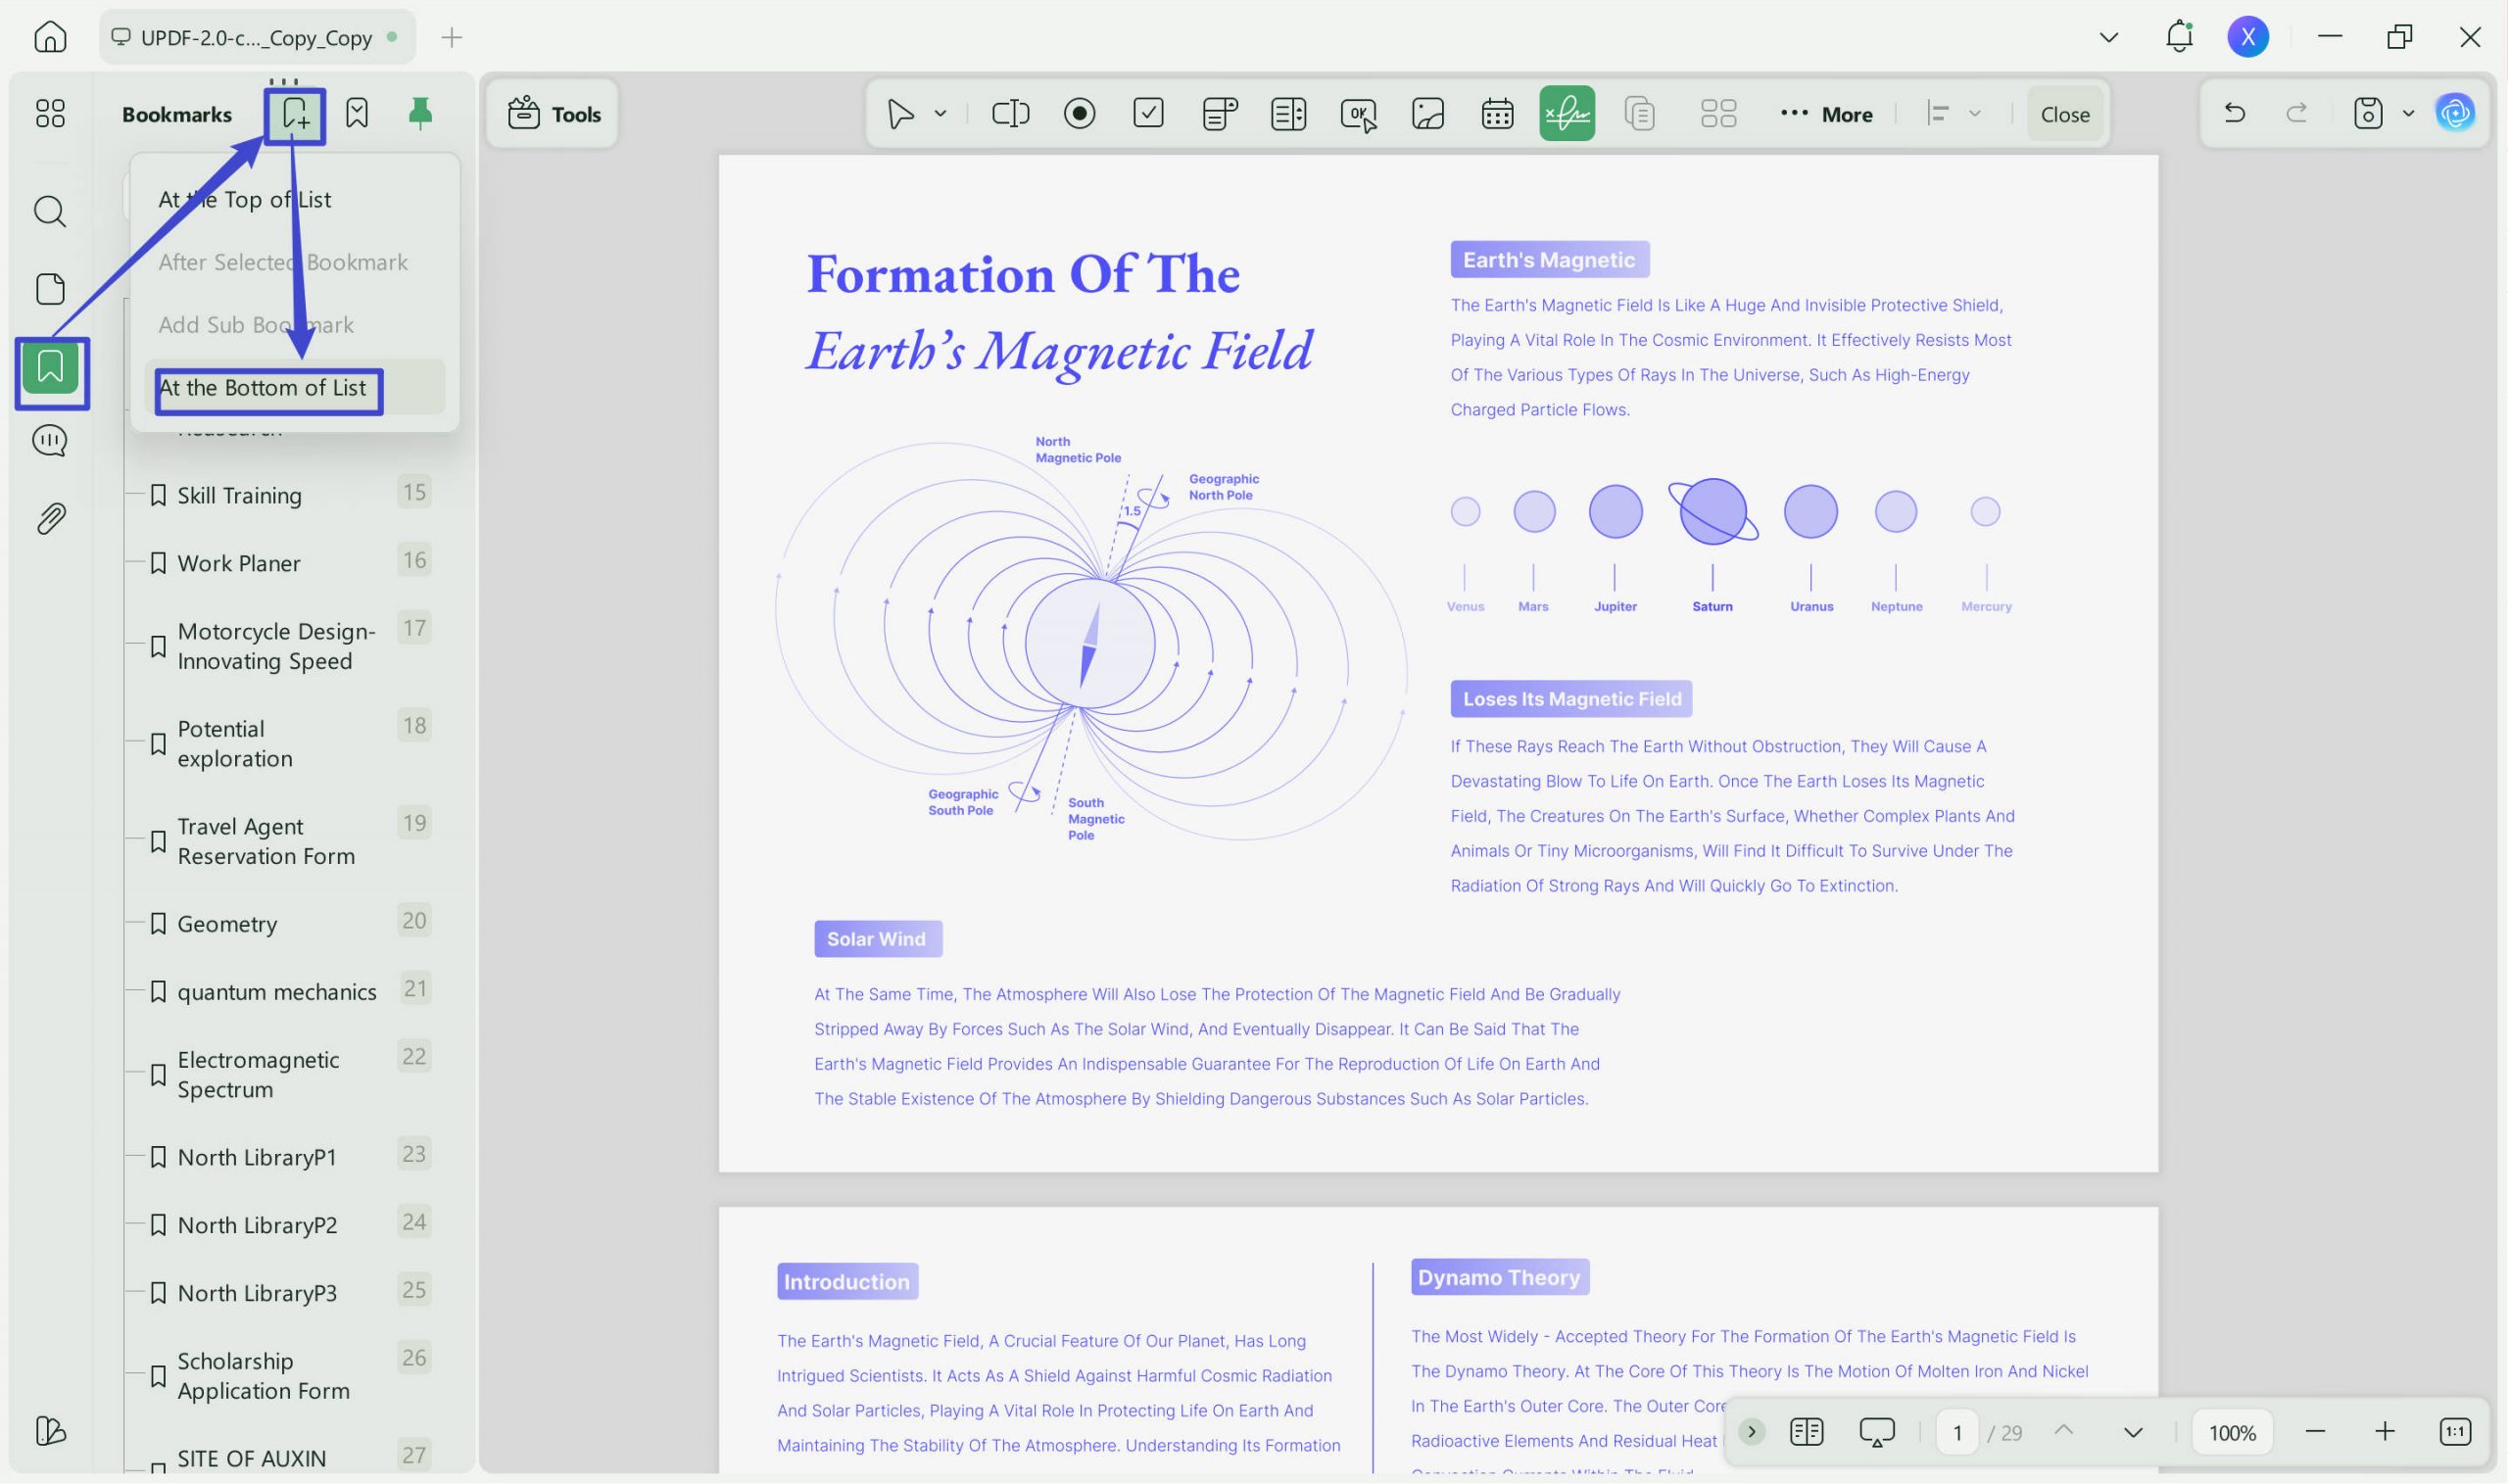This screenshot has height=1484, width=2508.
Task: Click the Save icon
Action: pyautogui.click(x=2368, y=113)
